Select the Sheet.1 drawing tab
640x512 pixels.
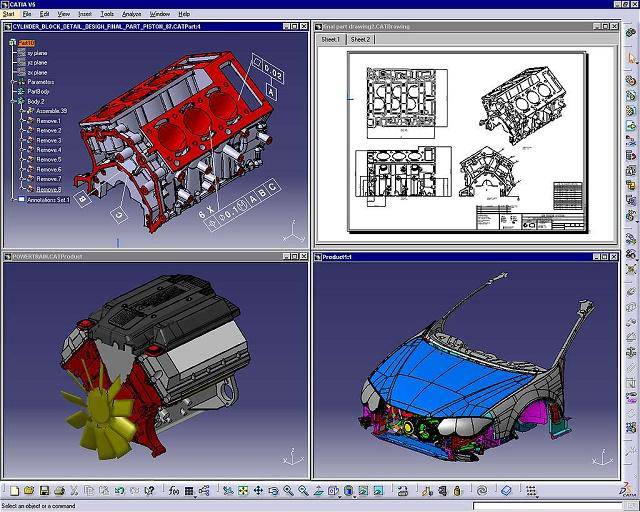(x=332, y=40)
